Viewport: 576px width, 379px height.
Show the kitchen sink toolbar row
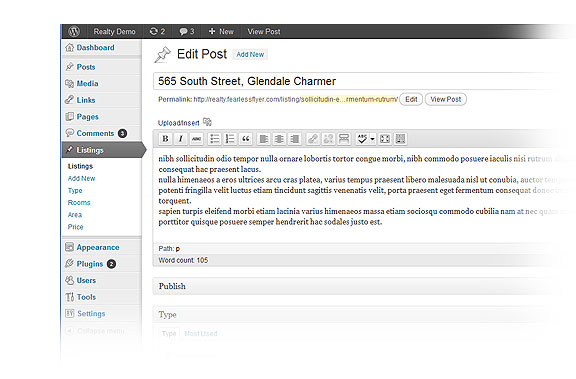(x=400, y=139)
